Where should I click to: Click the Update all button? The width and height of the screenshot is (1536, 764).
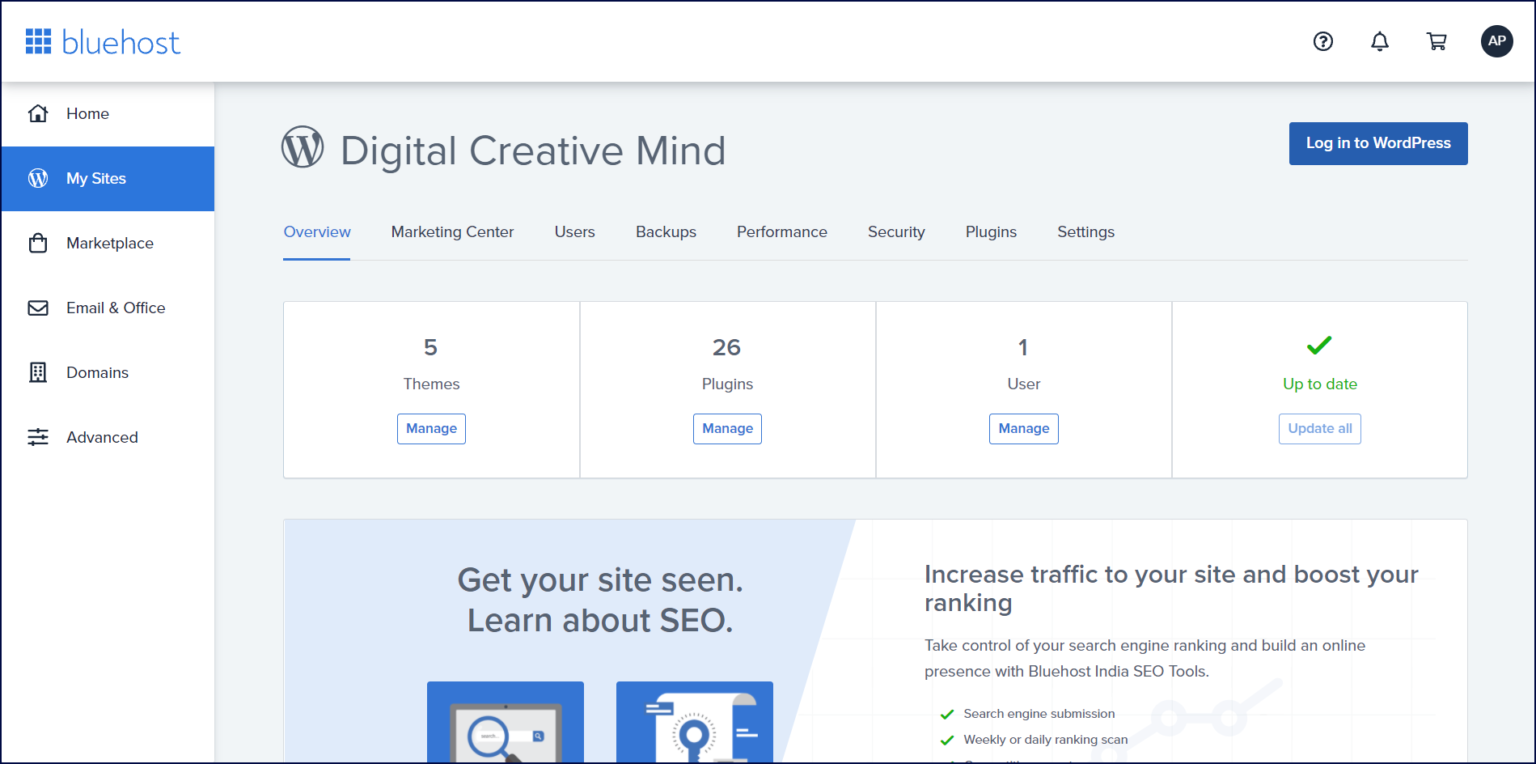pos(1320,428)
